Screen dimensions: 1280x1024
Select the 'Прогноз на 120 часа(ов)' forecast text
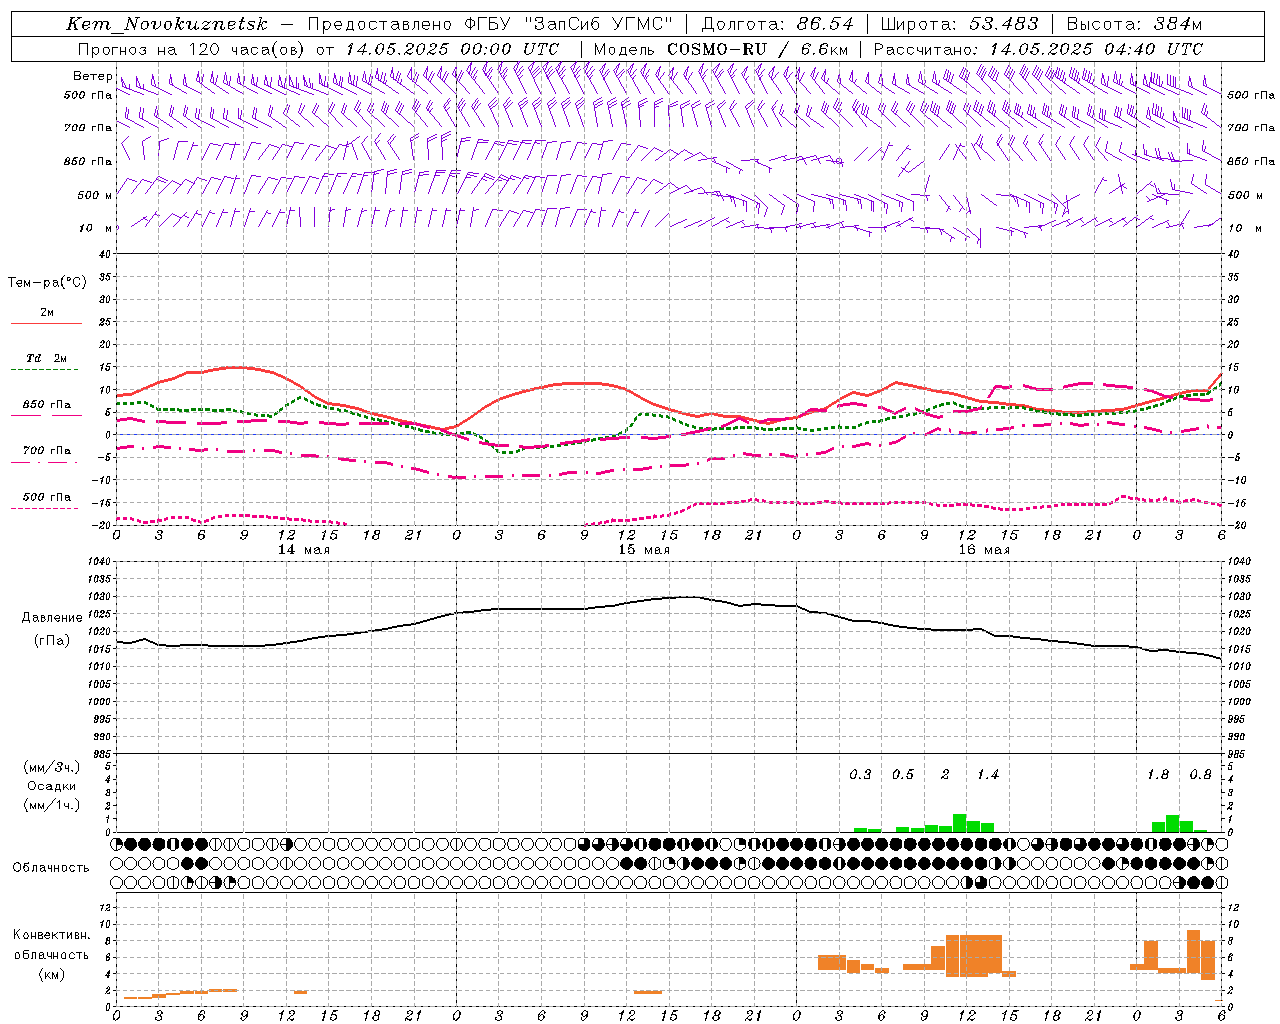(x=190, y=49)
